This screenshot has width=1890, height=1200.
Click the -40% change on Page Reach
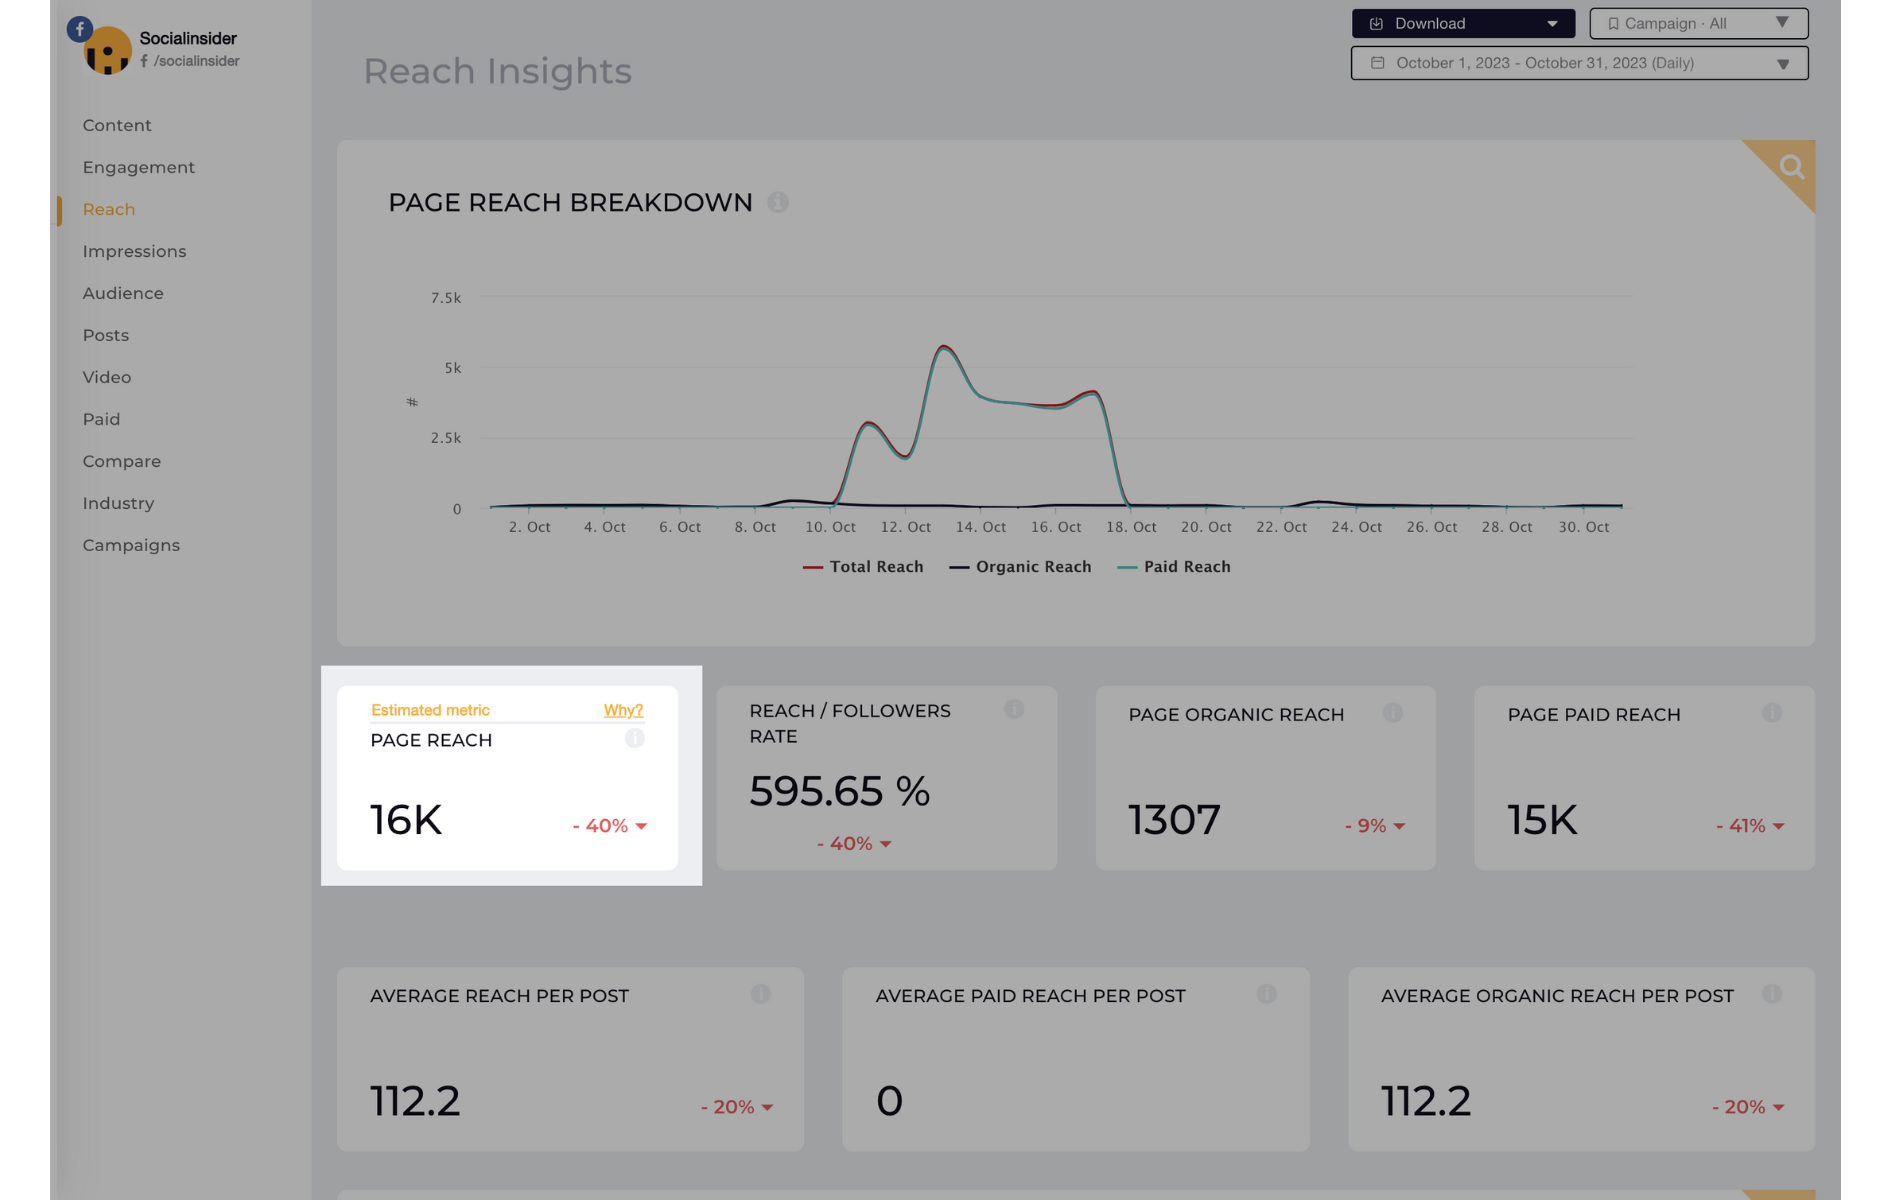point(610,826)
